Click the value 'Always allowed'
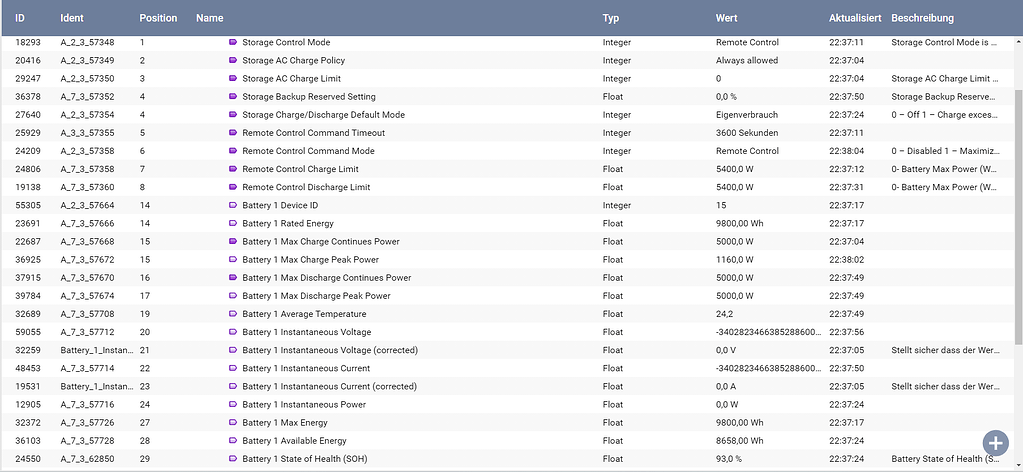The height and width of the screenshot is (472, 1023). pyautogui.click(x=746, y=61)
